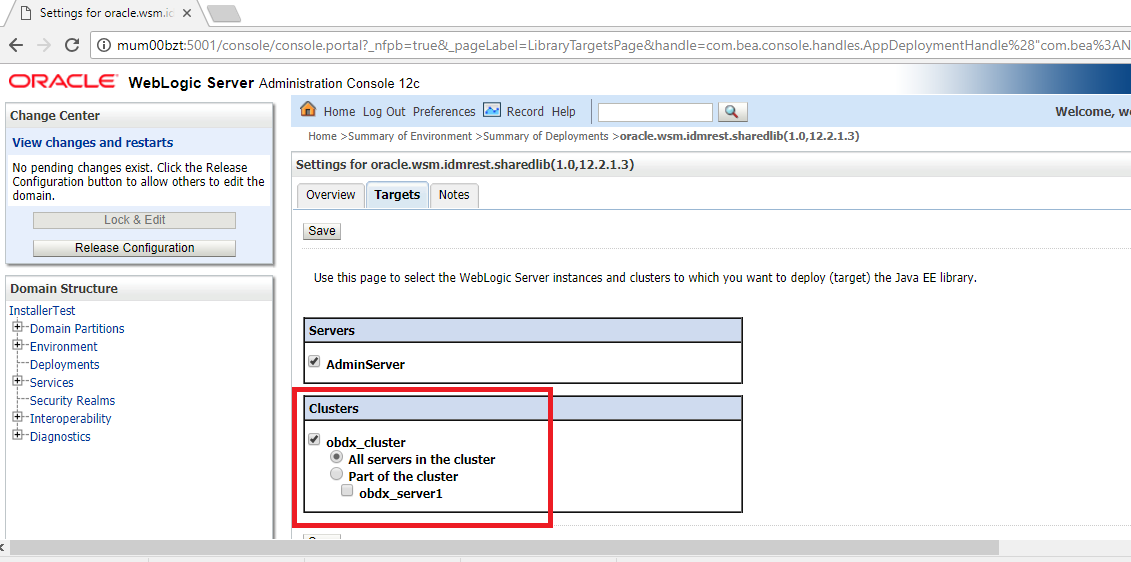Click Services tree link

tap(52, 383)
